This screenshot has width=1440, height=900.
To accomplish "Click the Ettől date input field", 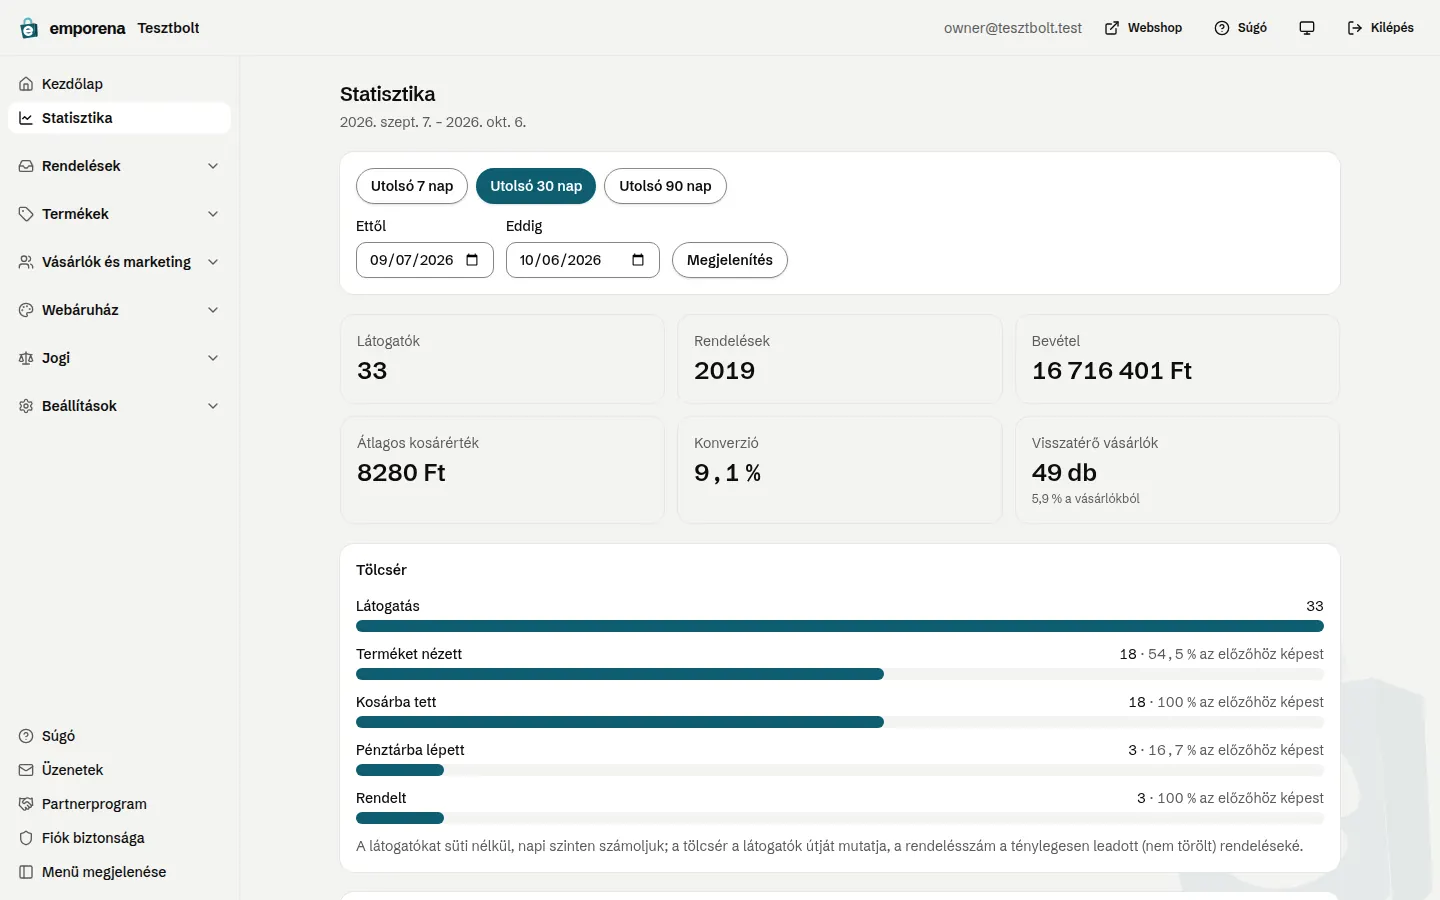I will [x=425, y=260].
